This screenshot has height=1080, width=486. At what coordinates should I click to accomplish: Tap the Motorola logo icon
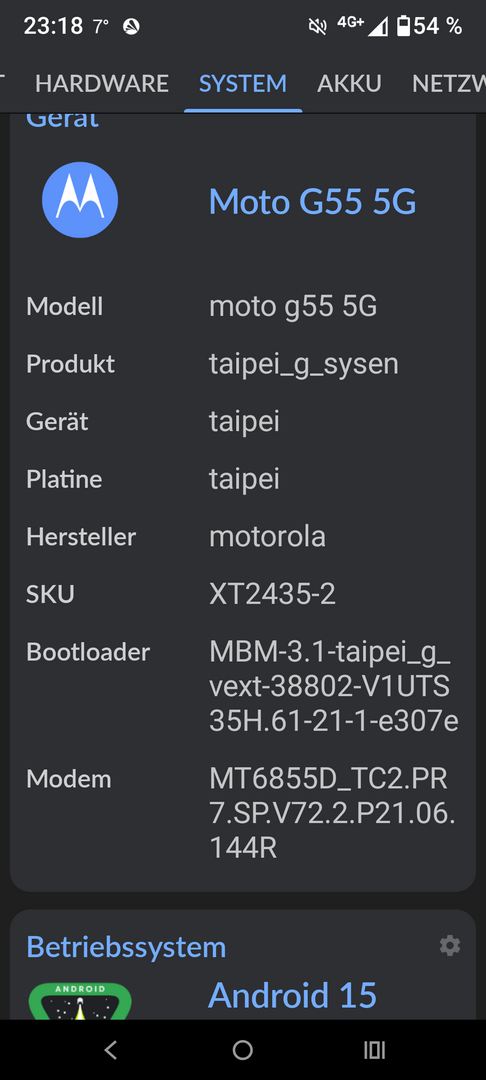pos(80,200)
